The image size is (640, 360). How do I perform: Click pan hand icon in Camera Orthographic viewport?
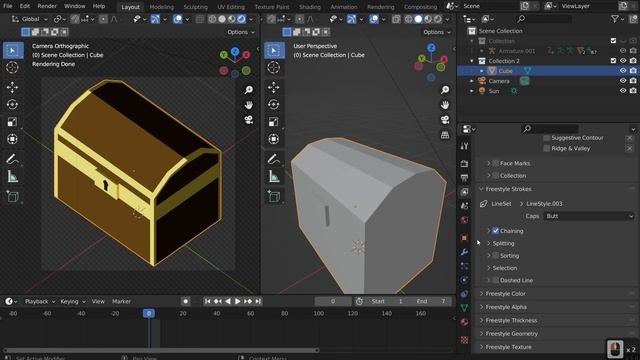(249, 105)
